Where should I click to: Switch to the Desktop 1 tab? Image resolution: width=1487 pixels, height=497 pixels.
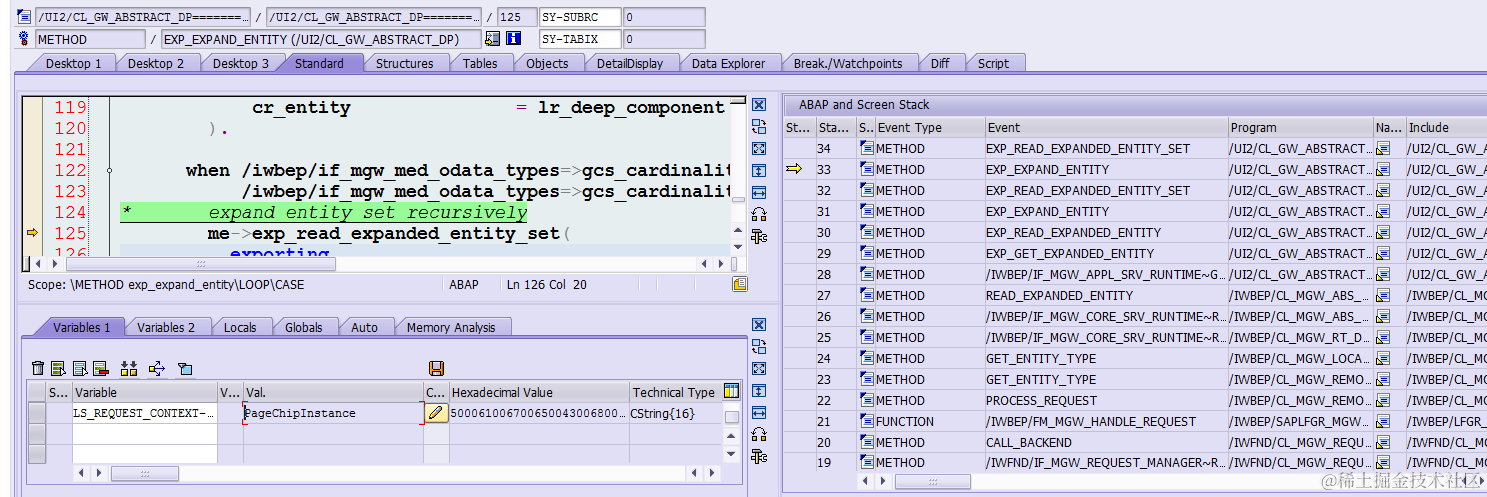tap(73, 63)
